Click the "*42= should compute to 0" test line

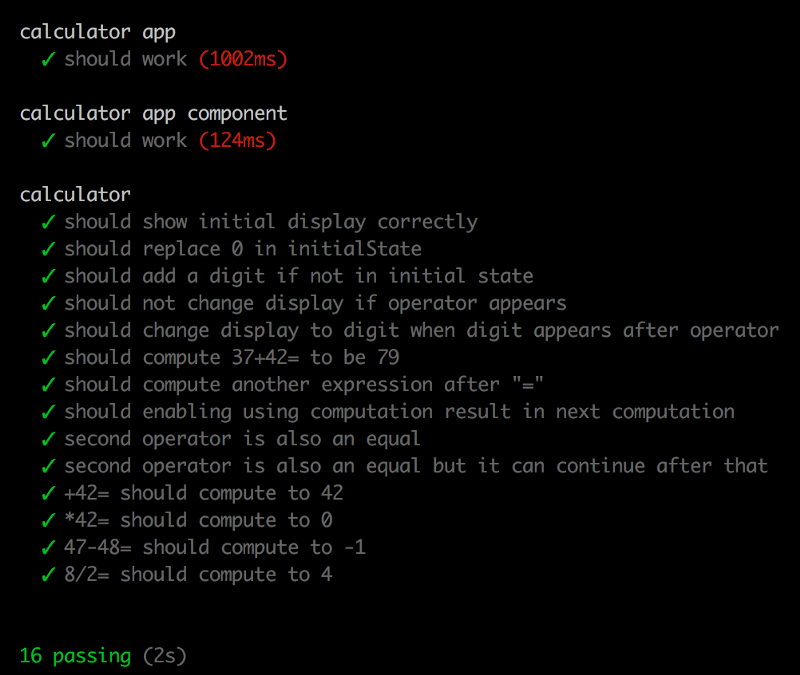(198, 520)
